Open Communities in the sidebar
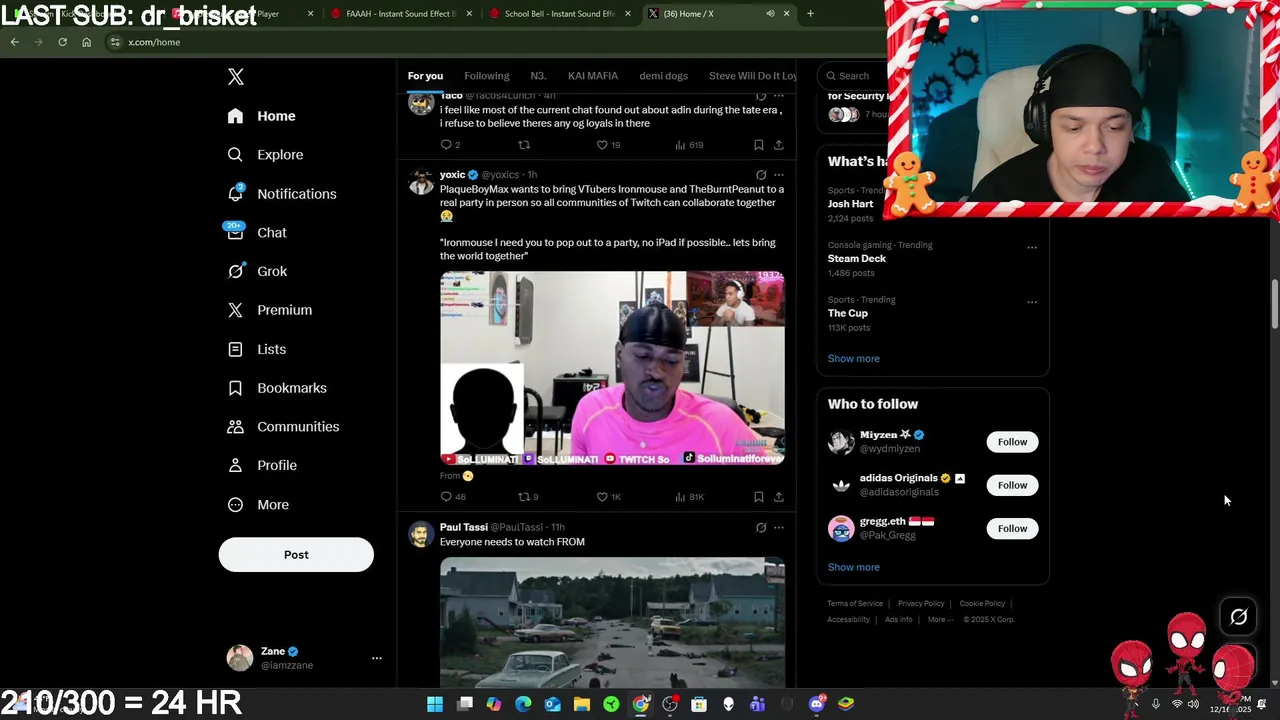1280x720 pixels. pos(283,427)
